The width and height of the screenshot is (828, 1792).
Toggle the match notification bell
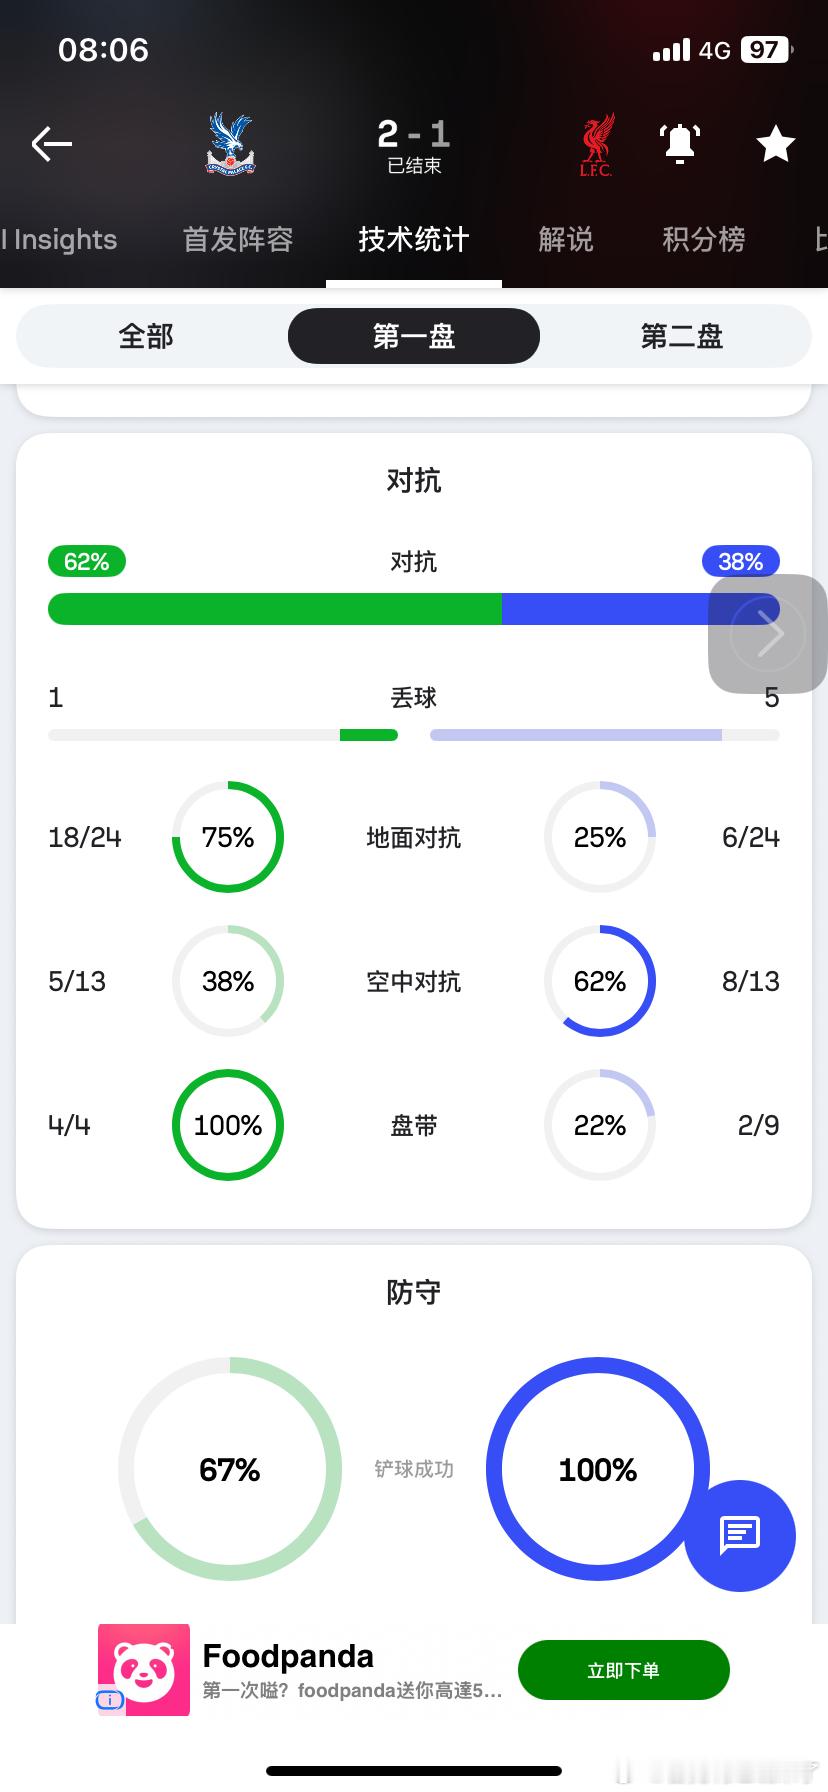pos(680,144)
